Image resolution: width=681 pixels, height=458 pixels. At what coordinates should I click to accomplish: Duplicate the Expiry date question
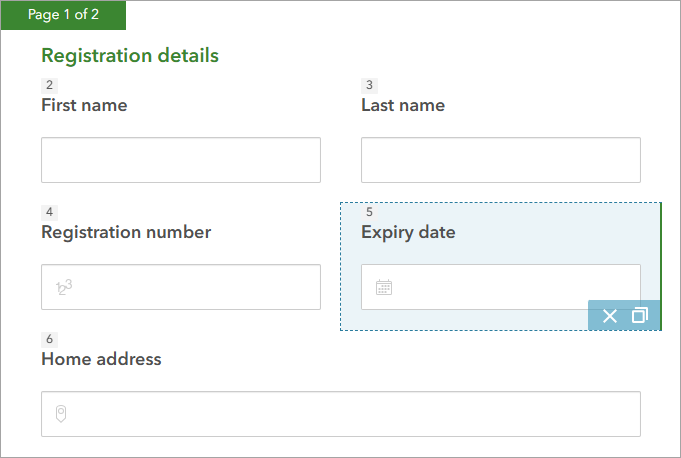[640, 316]
